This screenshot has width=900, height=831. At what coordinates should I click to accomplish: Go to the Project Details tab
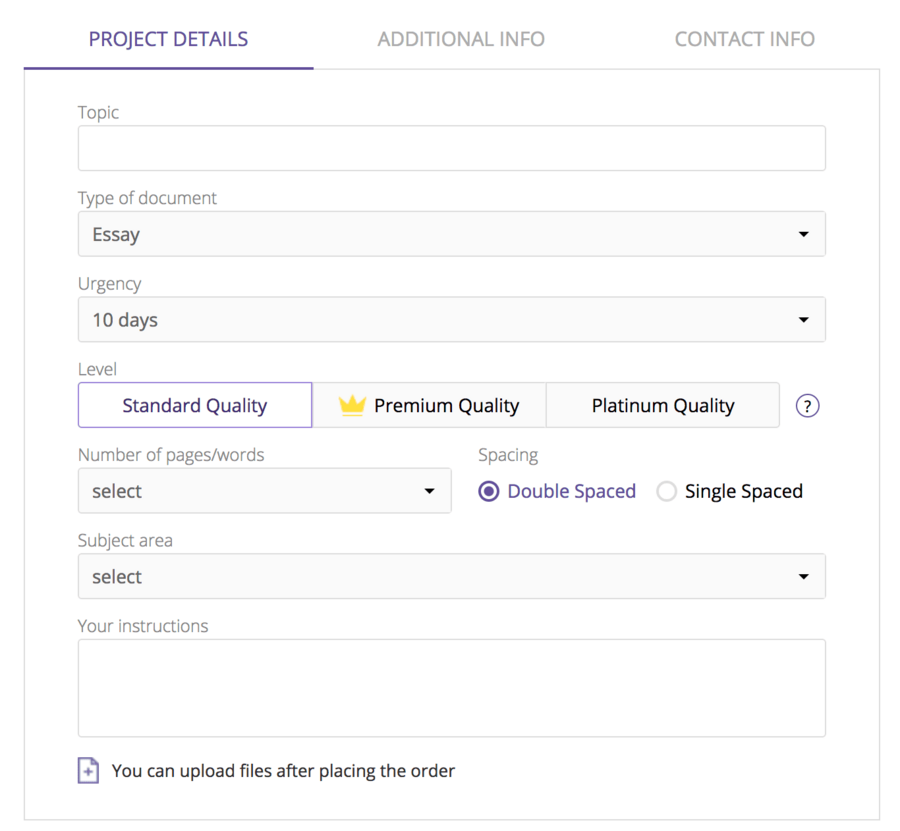click(168, 39)
